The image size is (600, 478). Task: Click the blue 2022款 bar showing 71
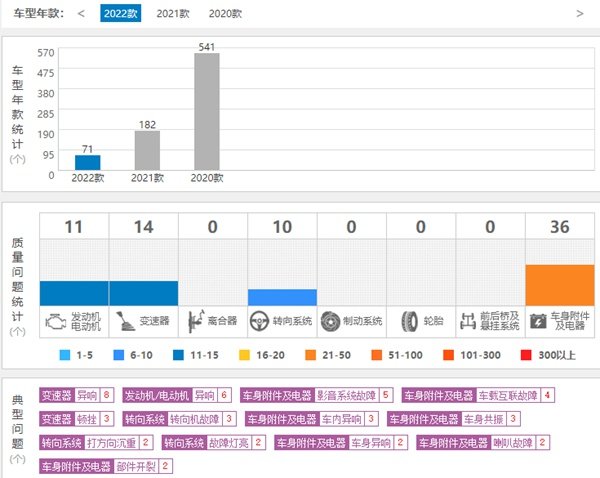pos(87,162)
